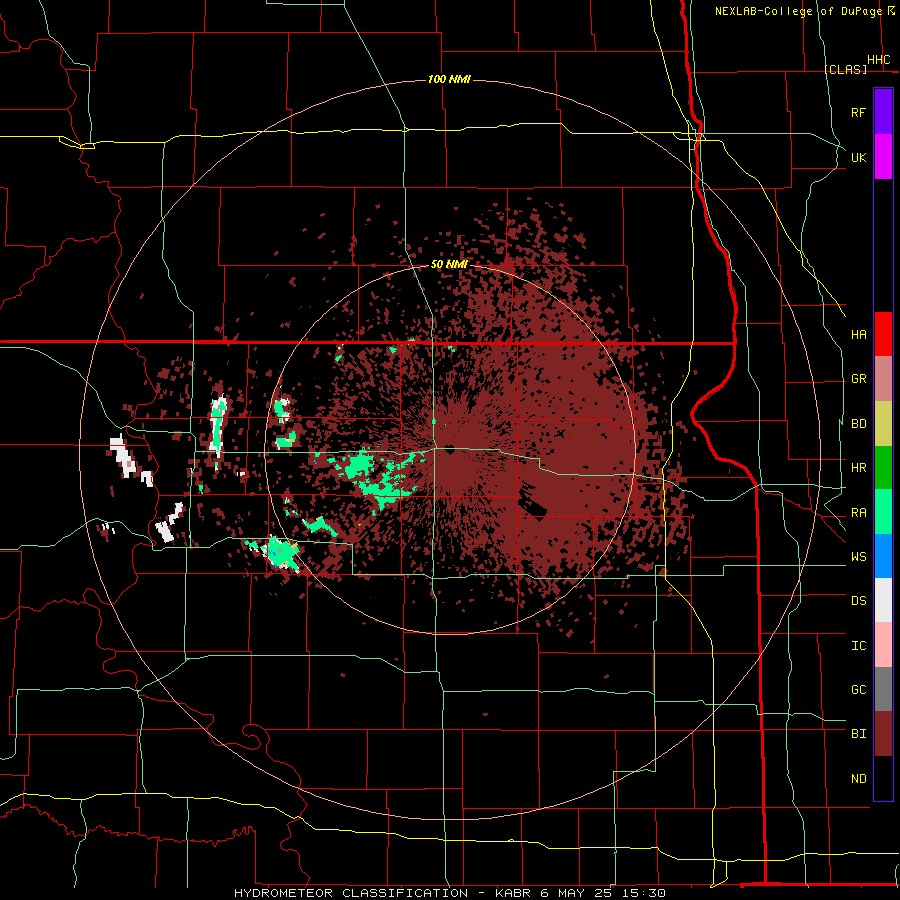The width and height of the screenshot is (900, 900).
Task: Click the 6 MAY 25 date text
Action: coord(579,893)
